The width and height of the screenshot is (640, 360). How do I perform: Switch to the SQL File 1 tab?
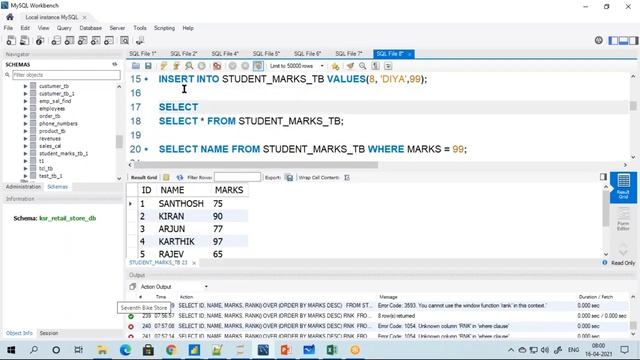click(143, 53)
